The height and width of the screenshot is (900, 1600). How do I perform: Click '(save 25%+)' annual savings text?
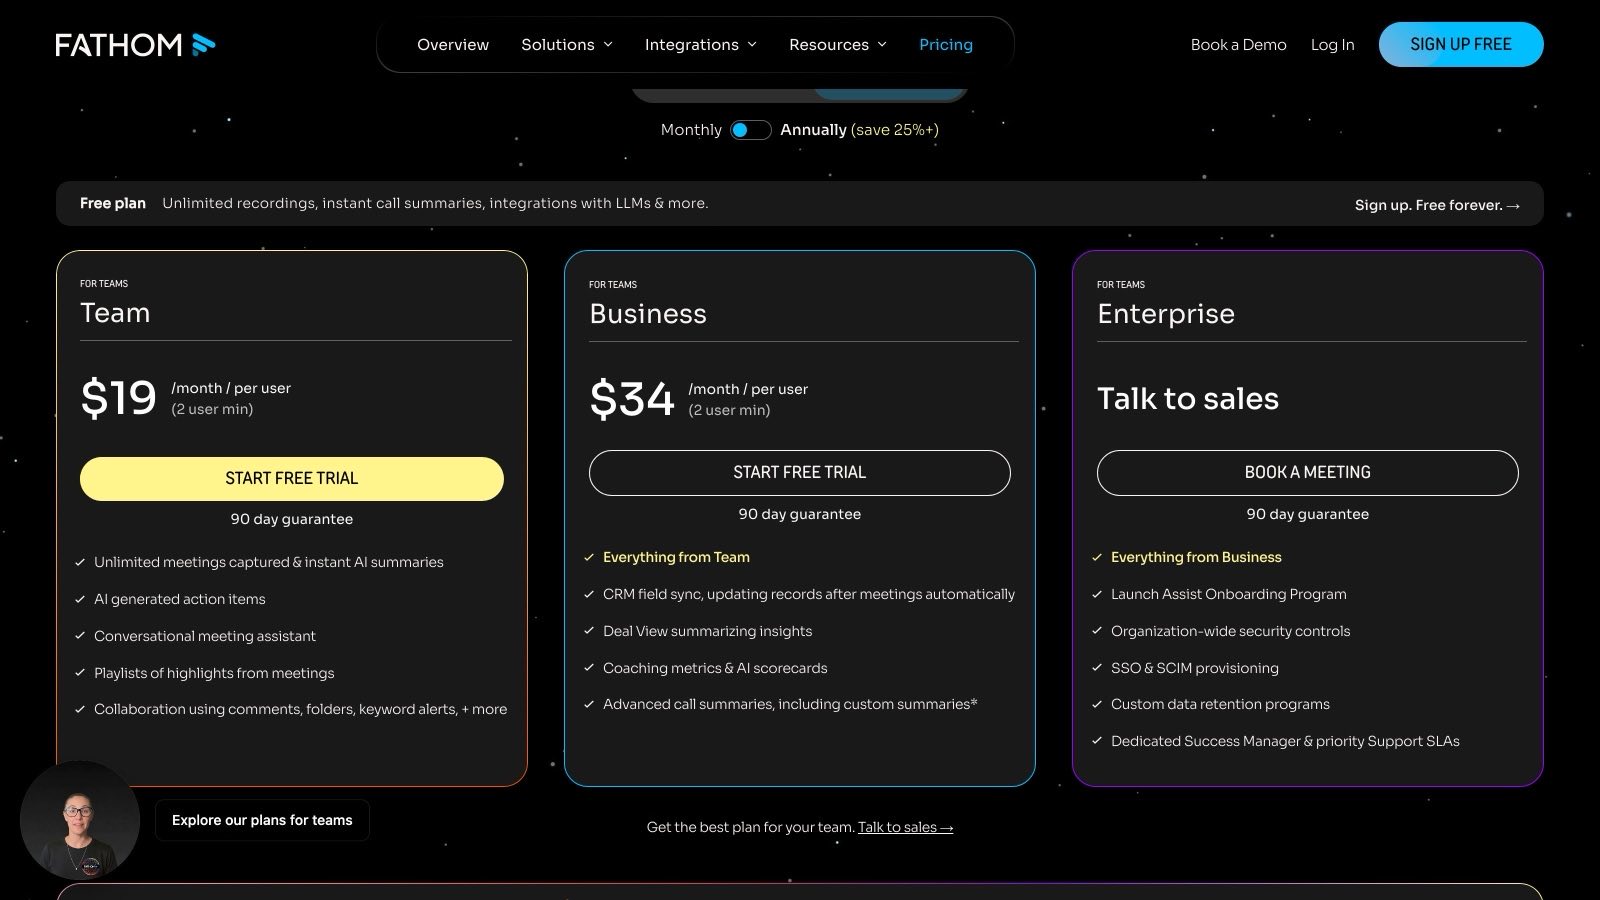coord(895,130)
